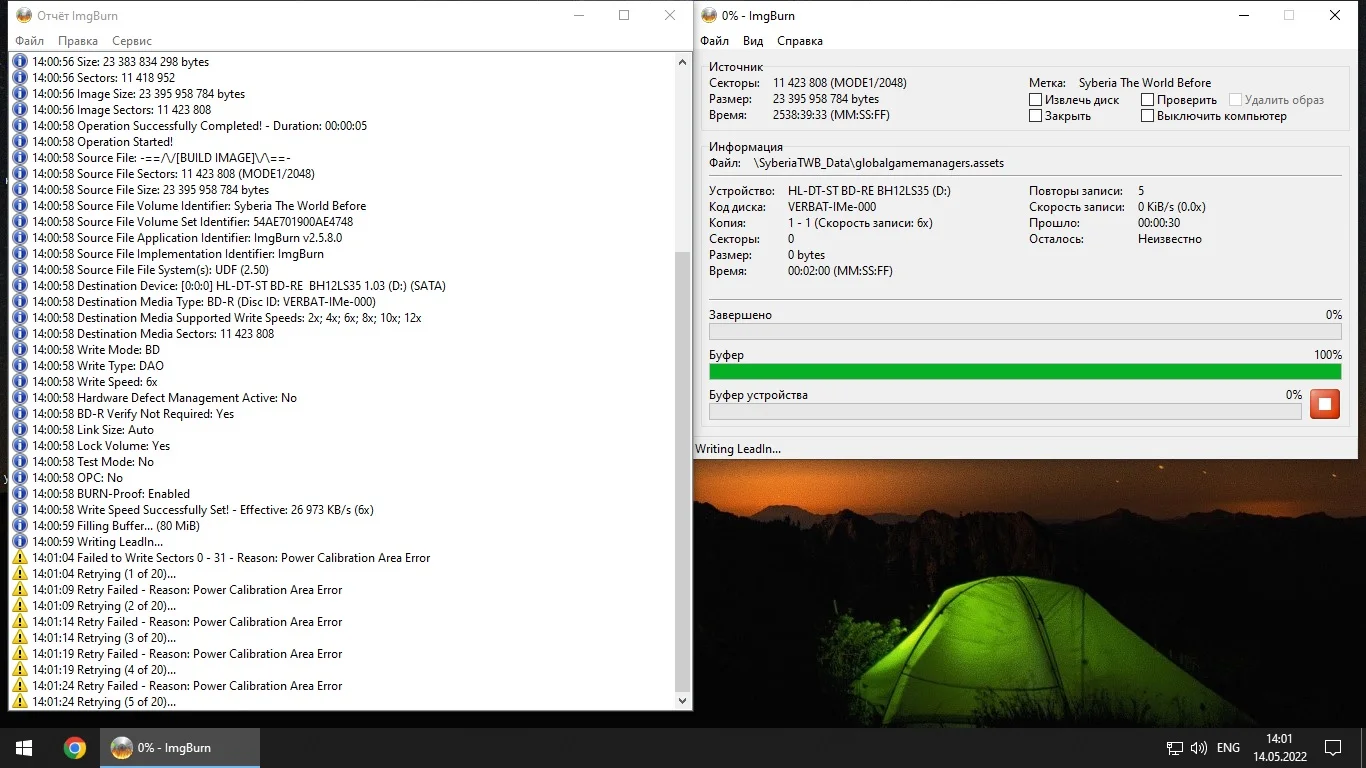Click the remaining time value 'Неизвестно'

pos(1170,239)
